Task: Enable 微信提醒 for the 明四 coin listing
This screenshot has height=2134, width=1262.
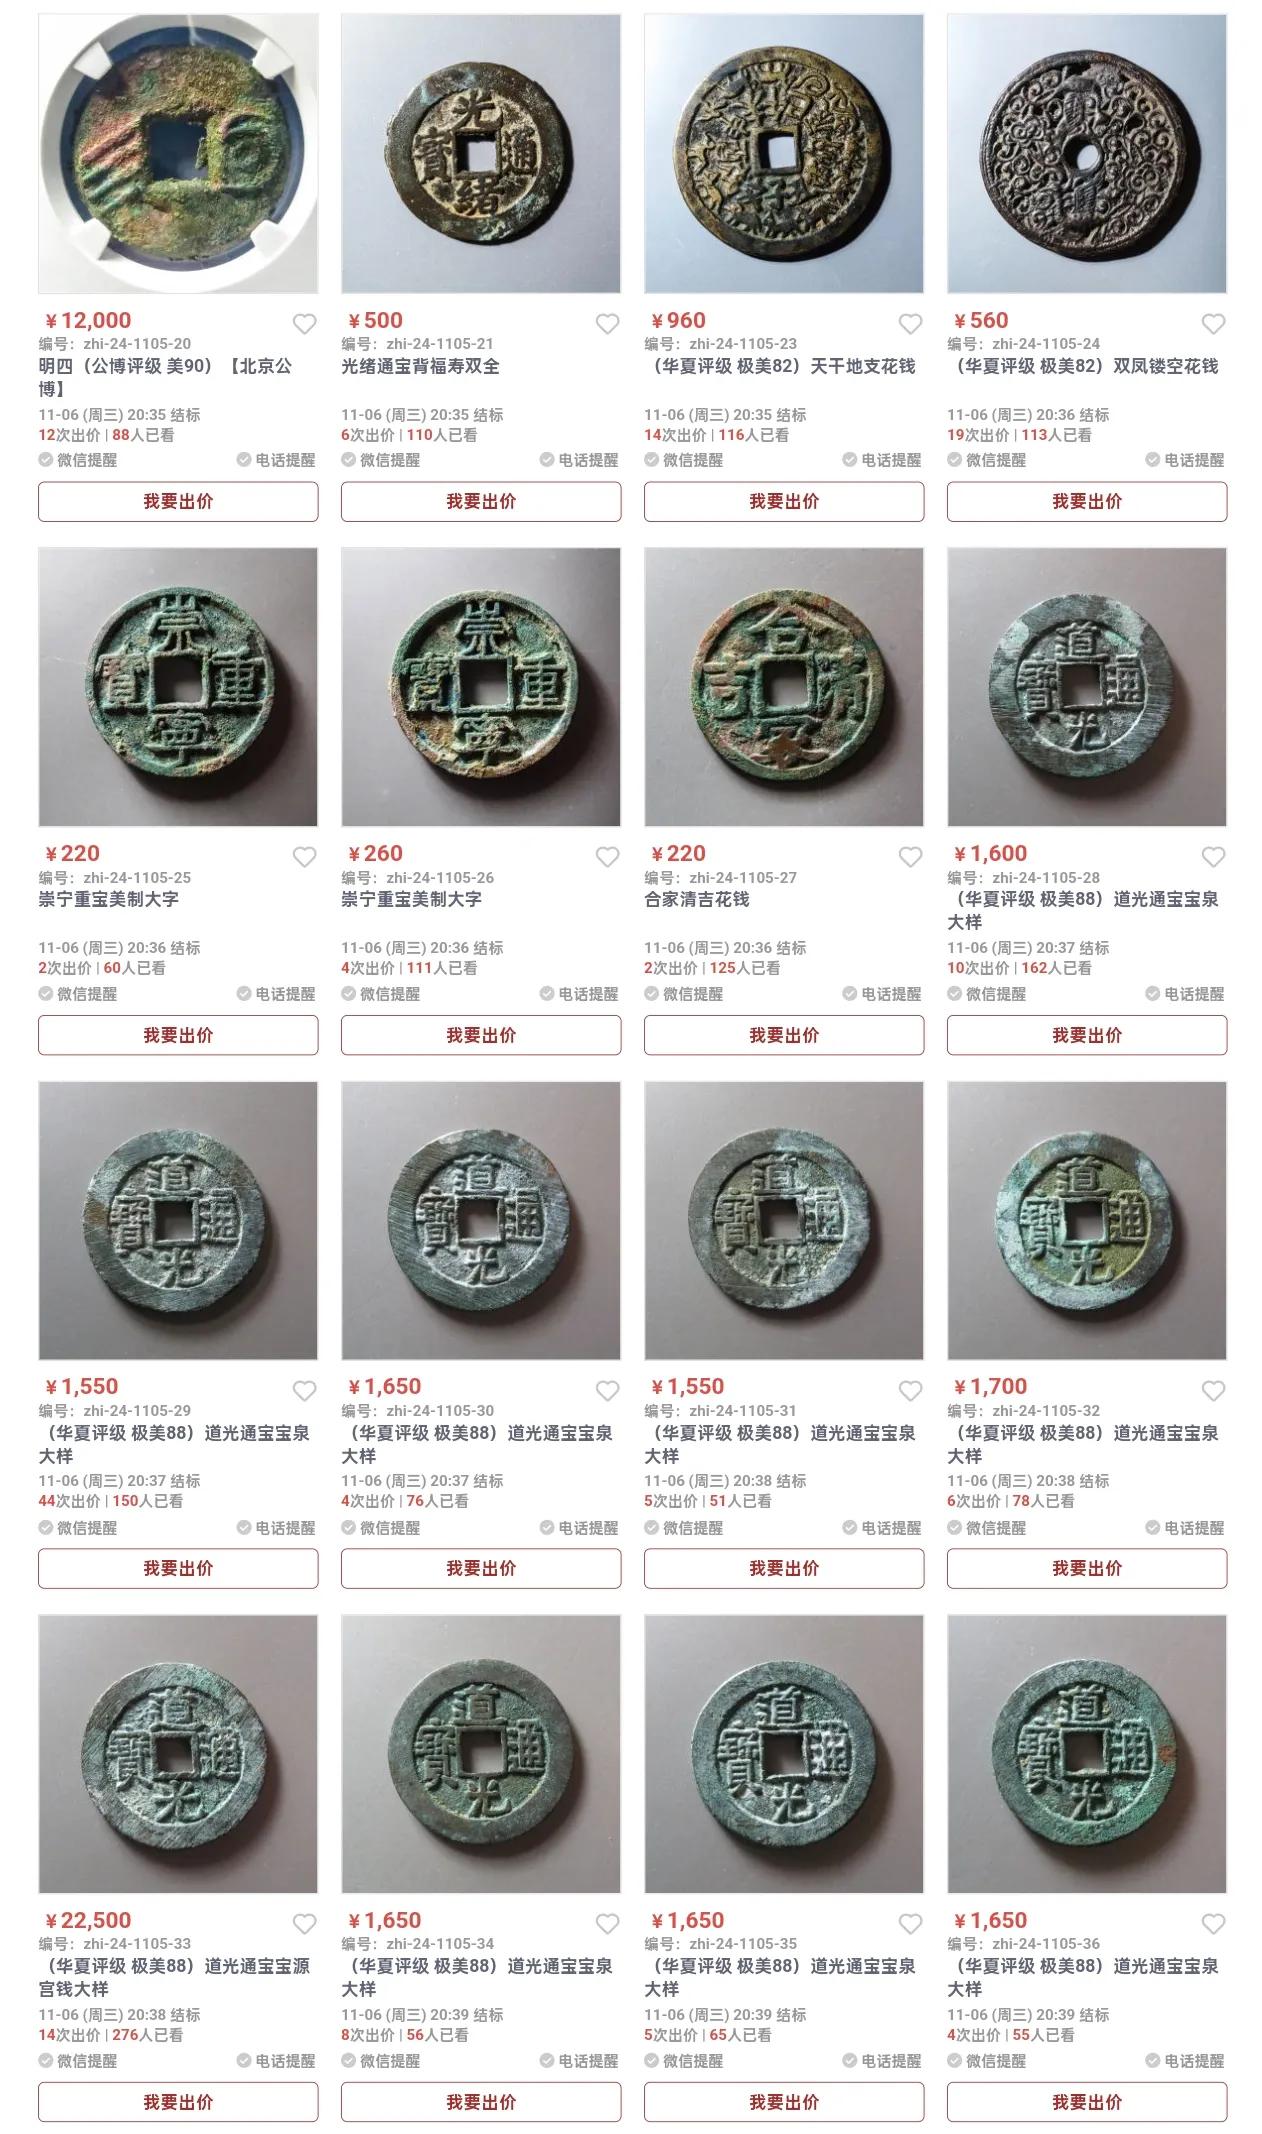Action: tap(78, 460)
